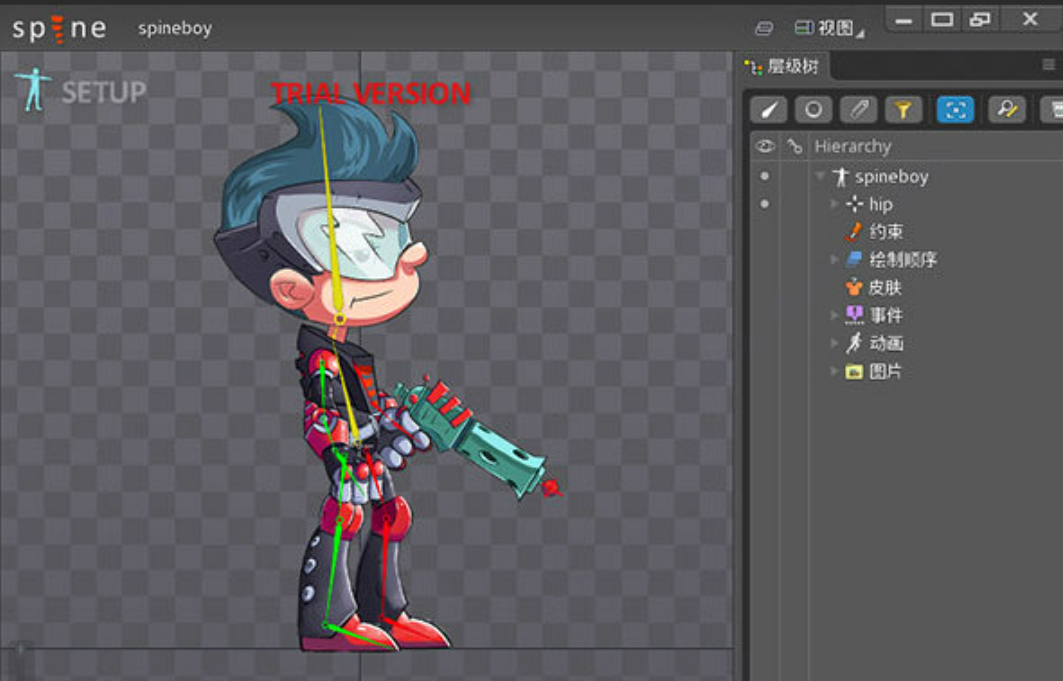Toggle the bones filter button in tree toolbar
1063x681 pixels.
click(769, 110)
